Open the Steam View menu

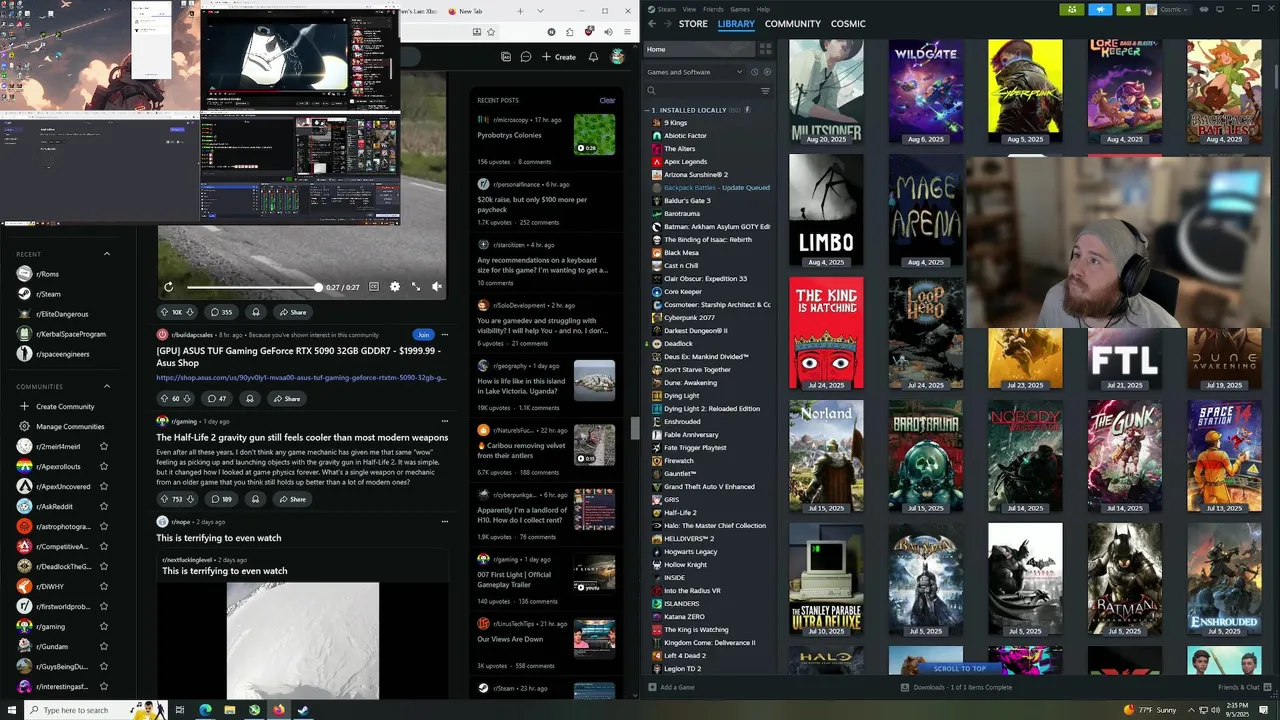[689, 9]
